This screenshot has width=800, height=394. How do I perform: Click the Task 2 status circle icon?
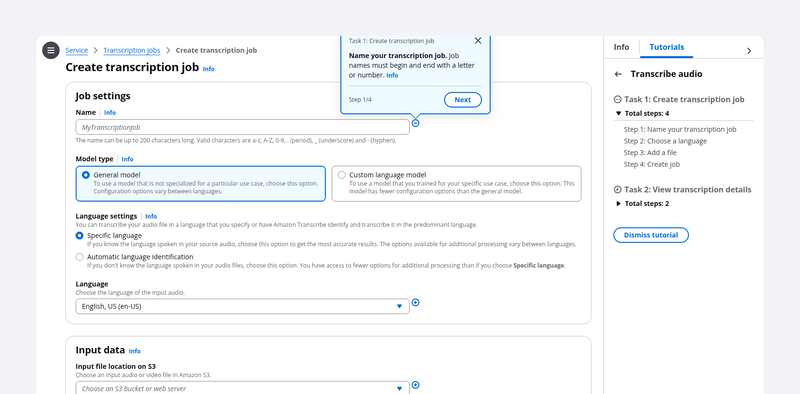click(x=617, y=190)
